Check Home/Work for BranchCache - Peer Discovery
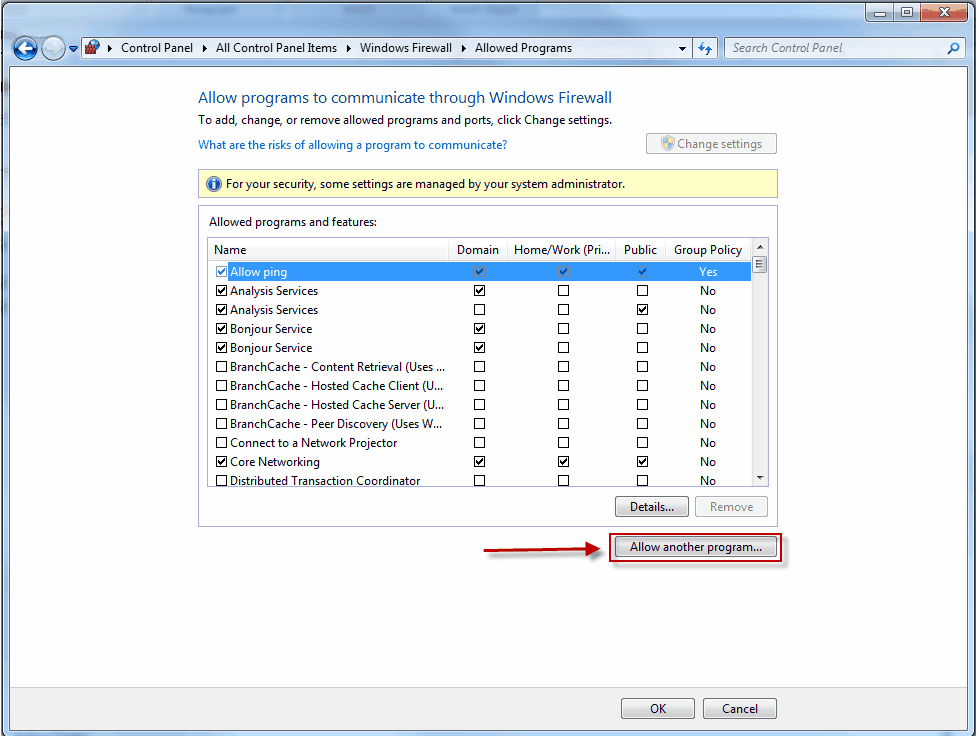Screen dimensions: 979x736 pos(563,424)
